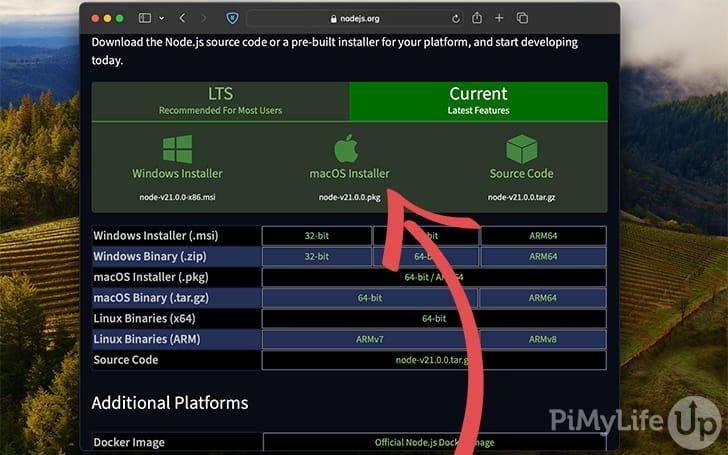Open the Source Code link under the cube
This screenshot has width=728, height=455.
click(521, 174)
